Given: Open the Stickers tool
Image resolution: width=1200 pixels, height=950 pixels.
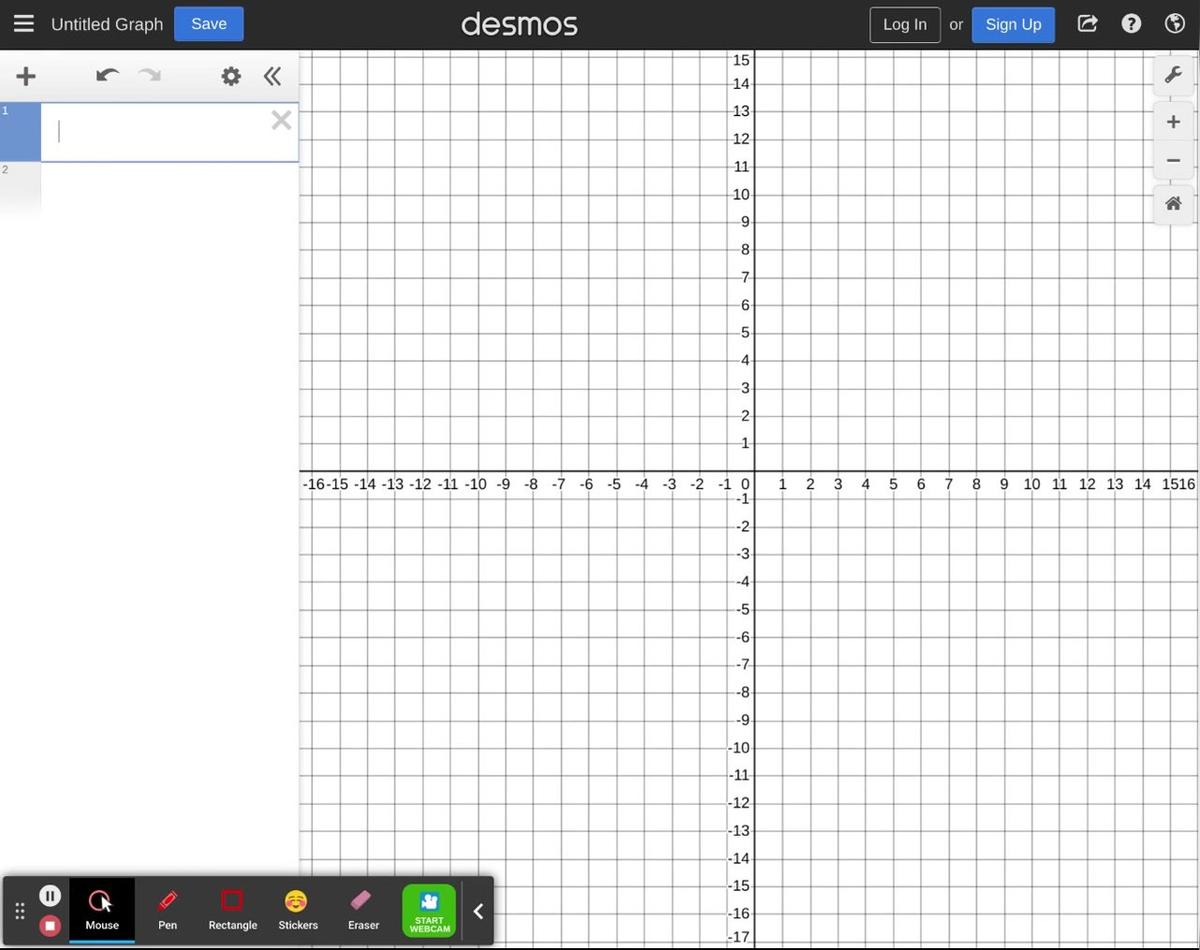Looking at the screenshot, I should pos(297,908).
